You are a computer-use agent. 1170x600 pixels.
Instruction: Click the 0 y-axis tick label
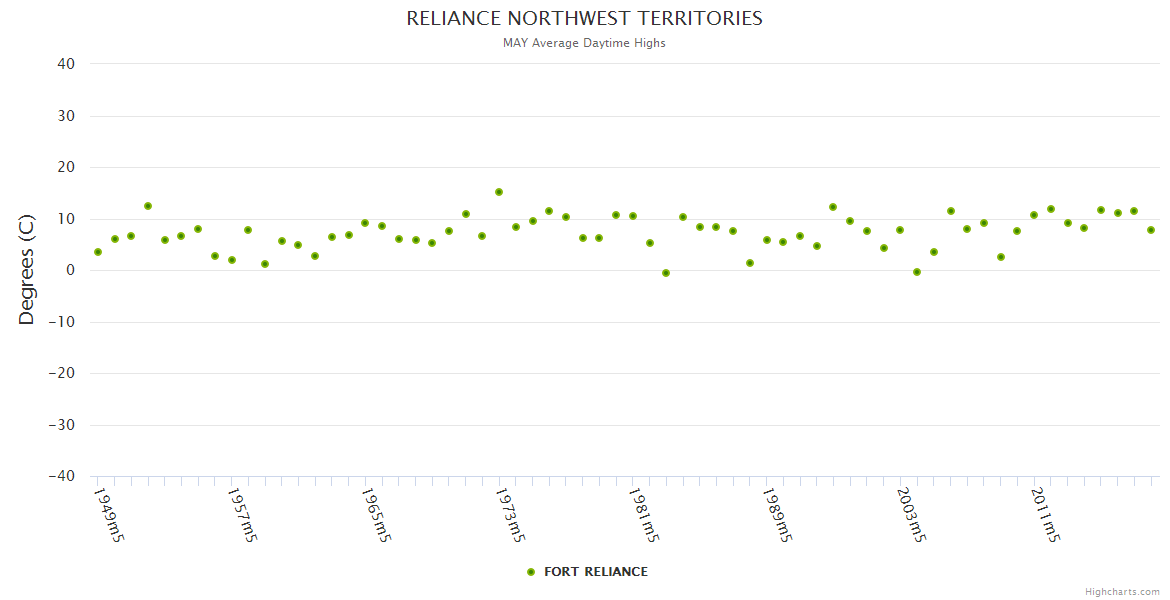71,270
